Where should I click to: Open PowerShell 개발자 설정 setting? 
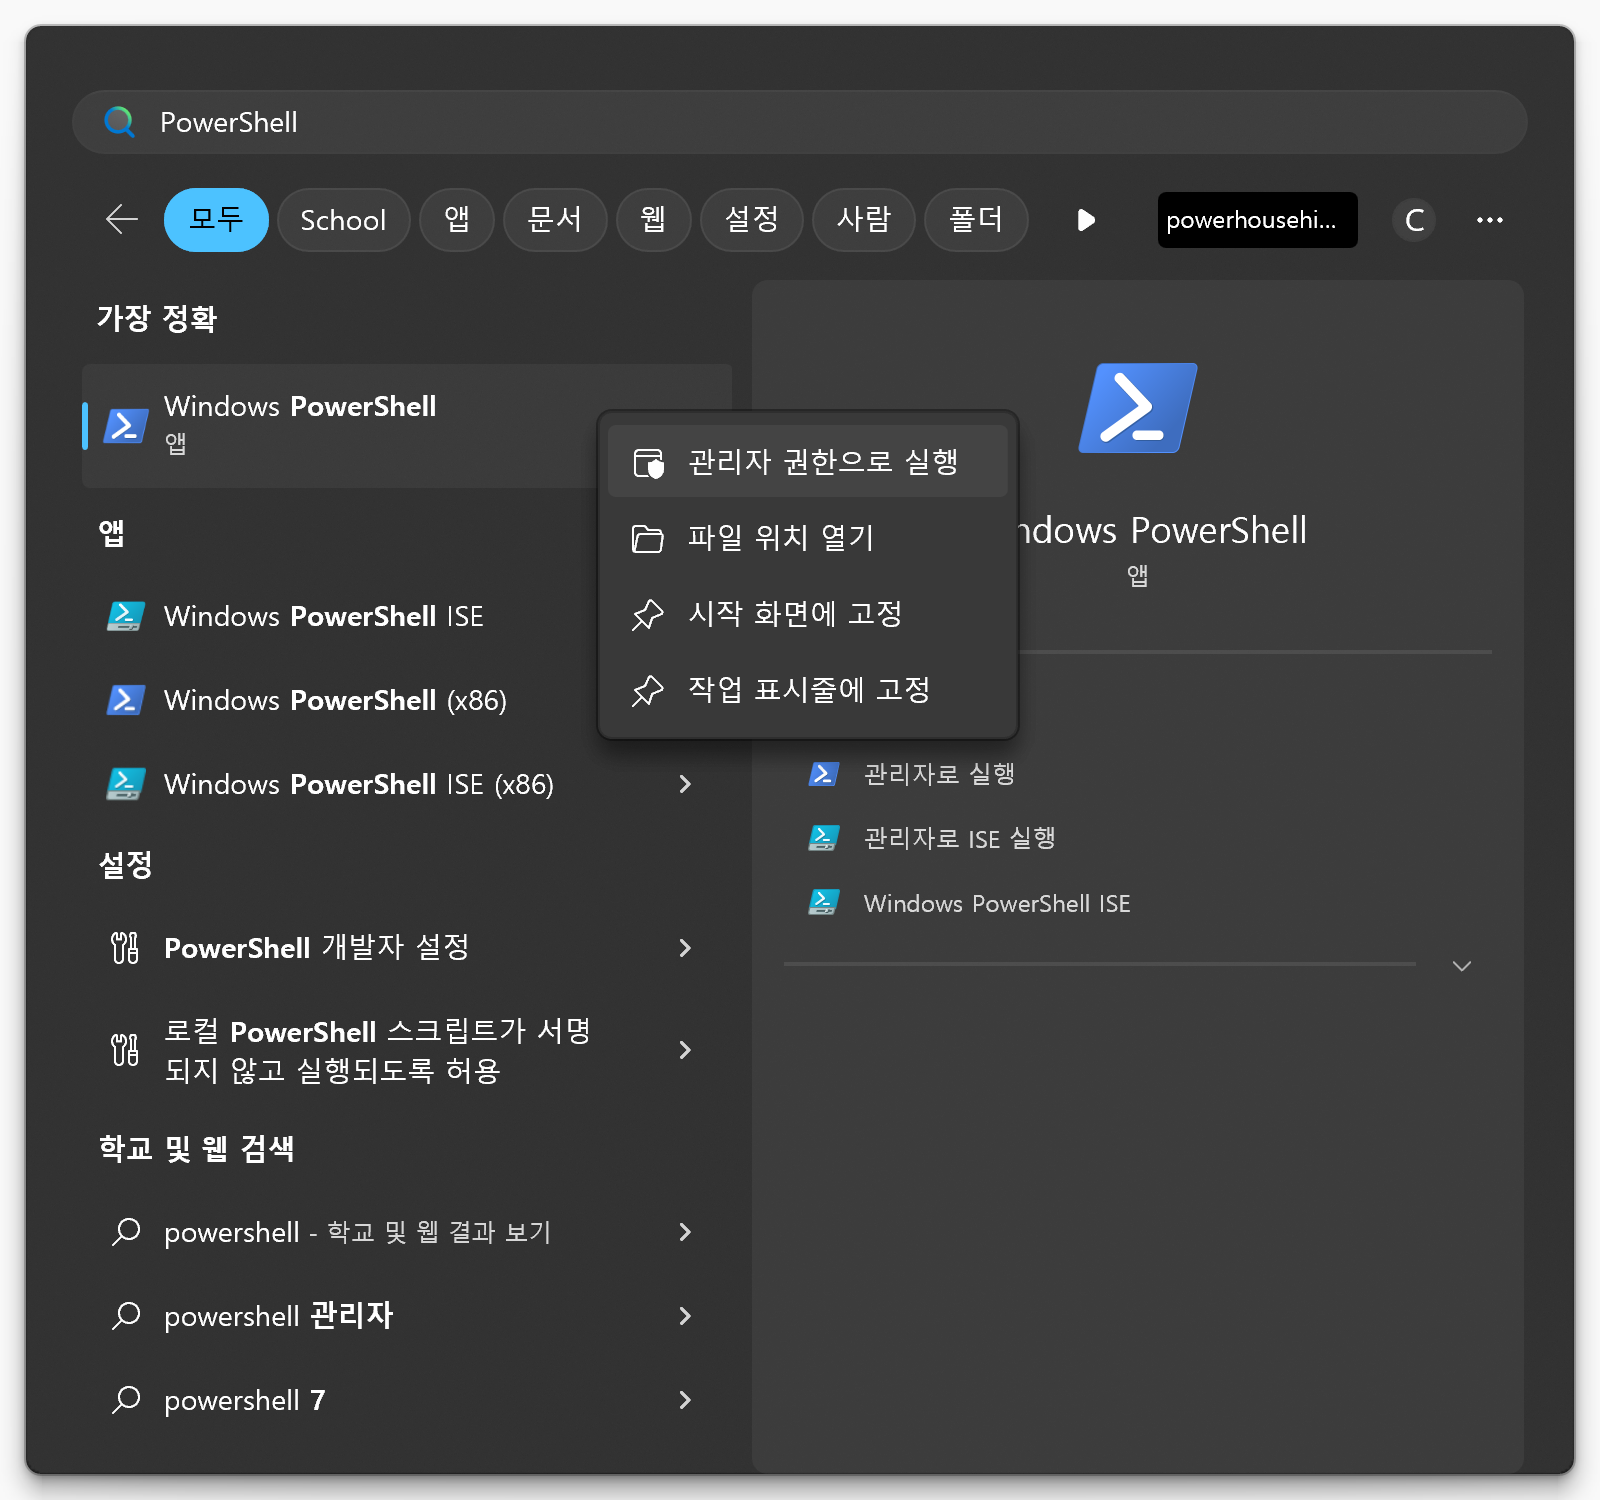(317, 947)
